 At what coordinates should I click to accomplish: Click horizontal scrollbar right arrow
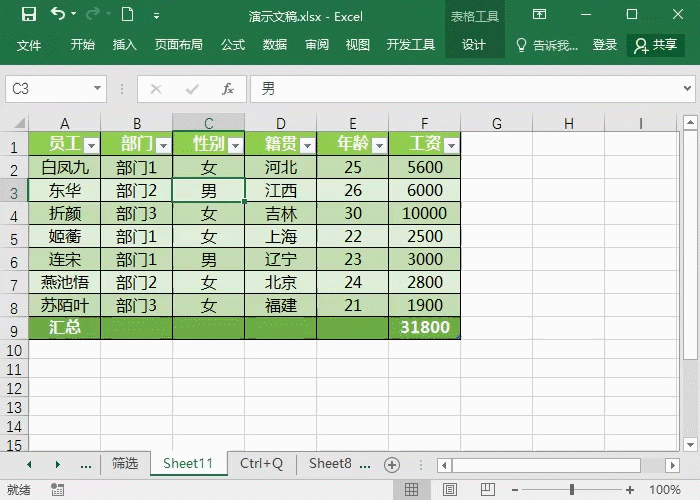tap(672, 466)
